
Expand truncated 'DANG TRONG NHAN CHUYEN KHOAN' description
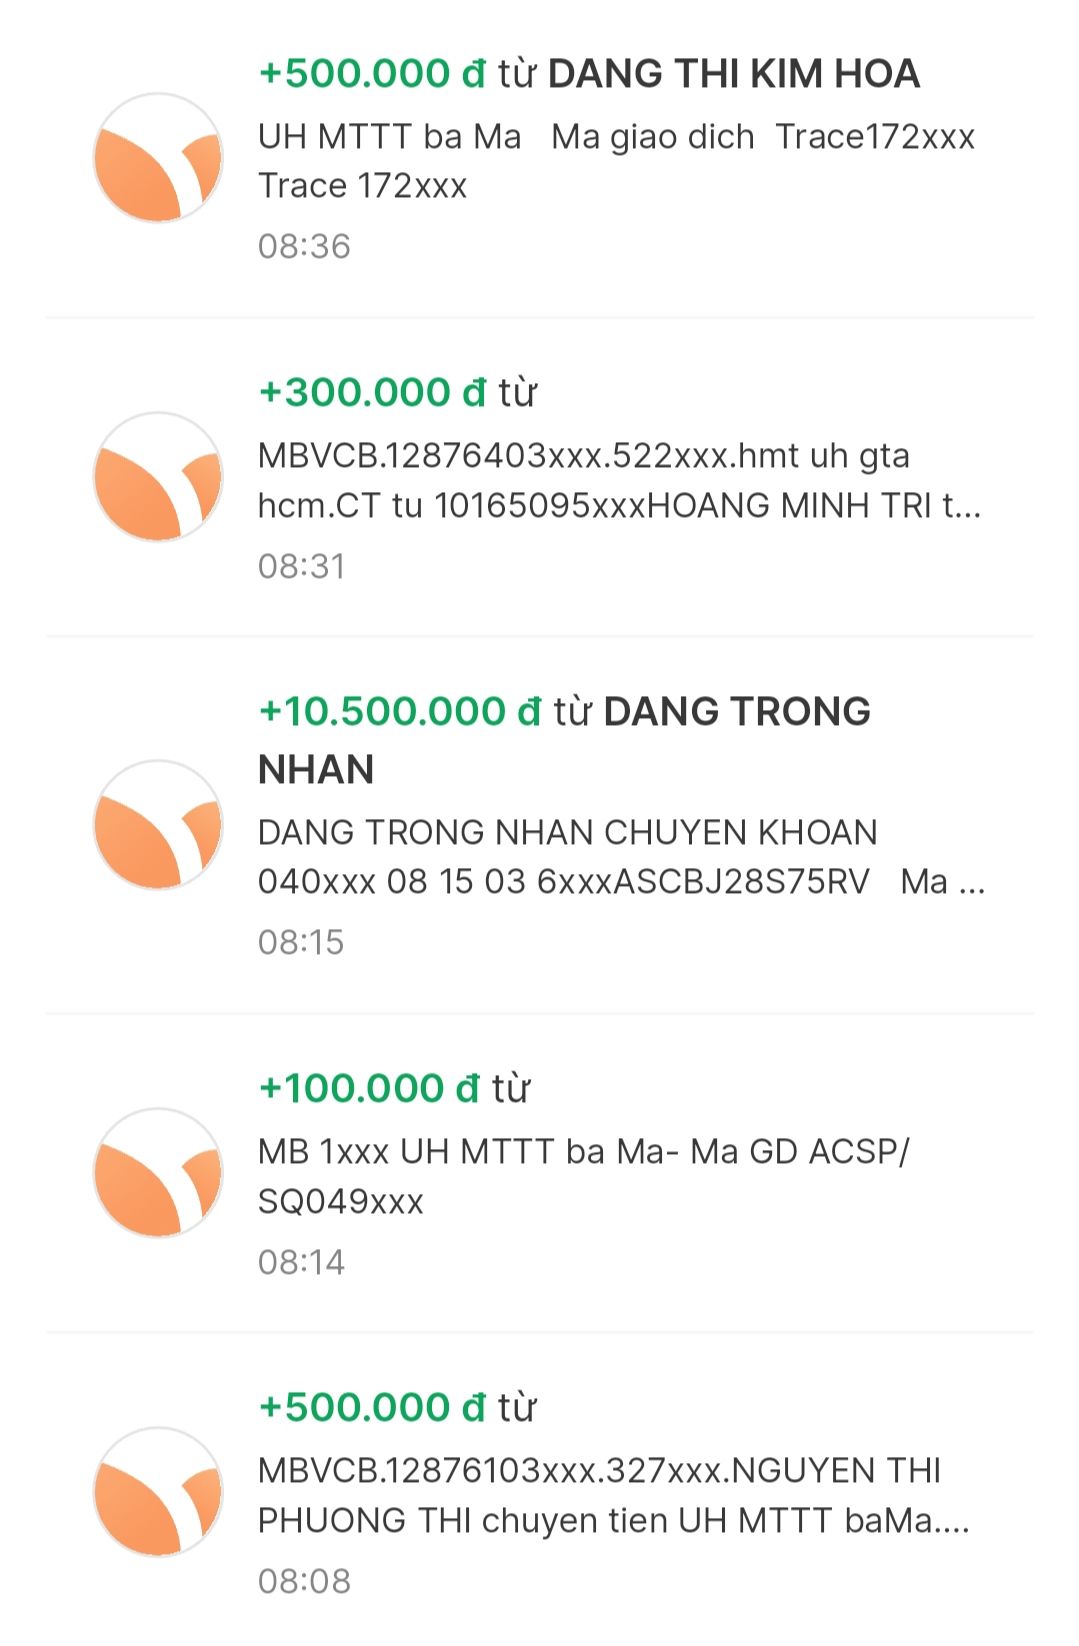(x=621, y=857)
